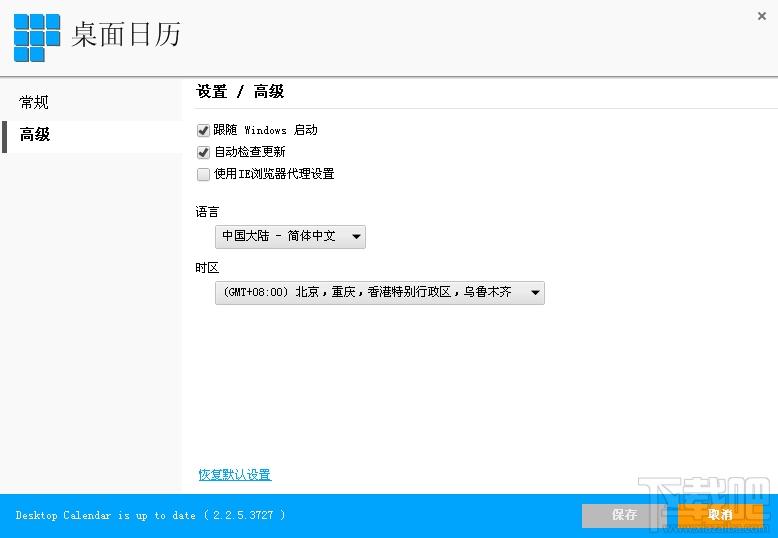Open the 语言 dropdown showing 中国大陆 - 简体中文
Viewport: 778px width, 538px height.
[290, 237]
